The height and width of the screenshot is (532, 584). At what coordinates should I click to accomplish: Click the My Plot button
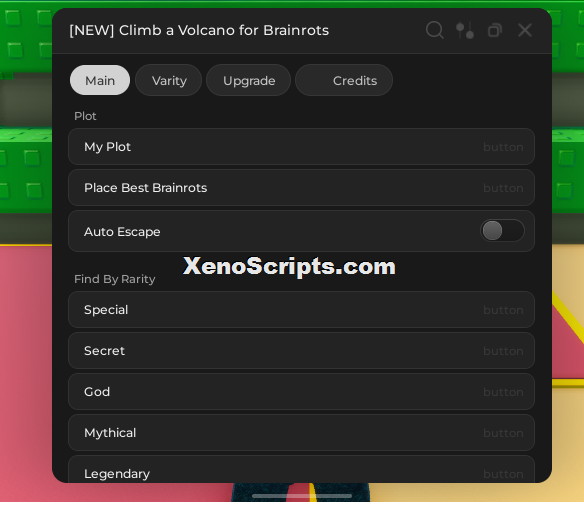click(301, 147)
